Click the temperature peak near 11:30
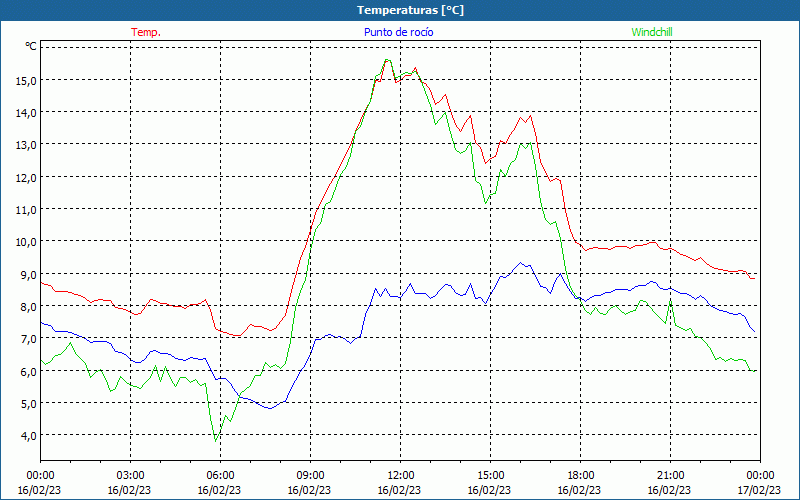This screenshot has height=500, width=800. 387,60
